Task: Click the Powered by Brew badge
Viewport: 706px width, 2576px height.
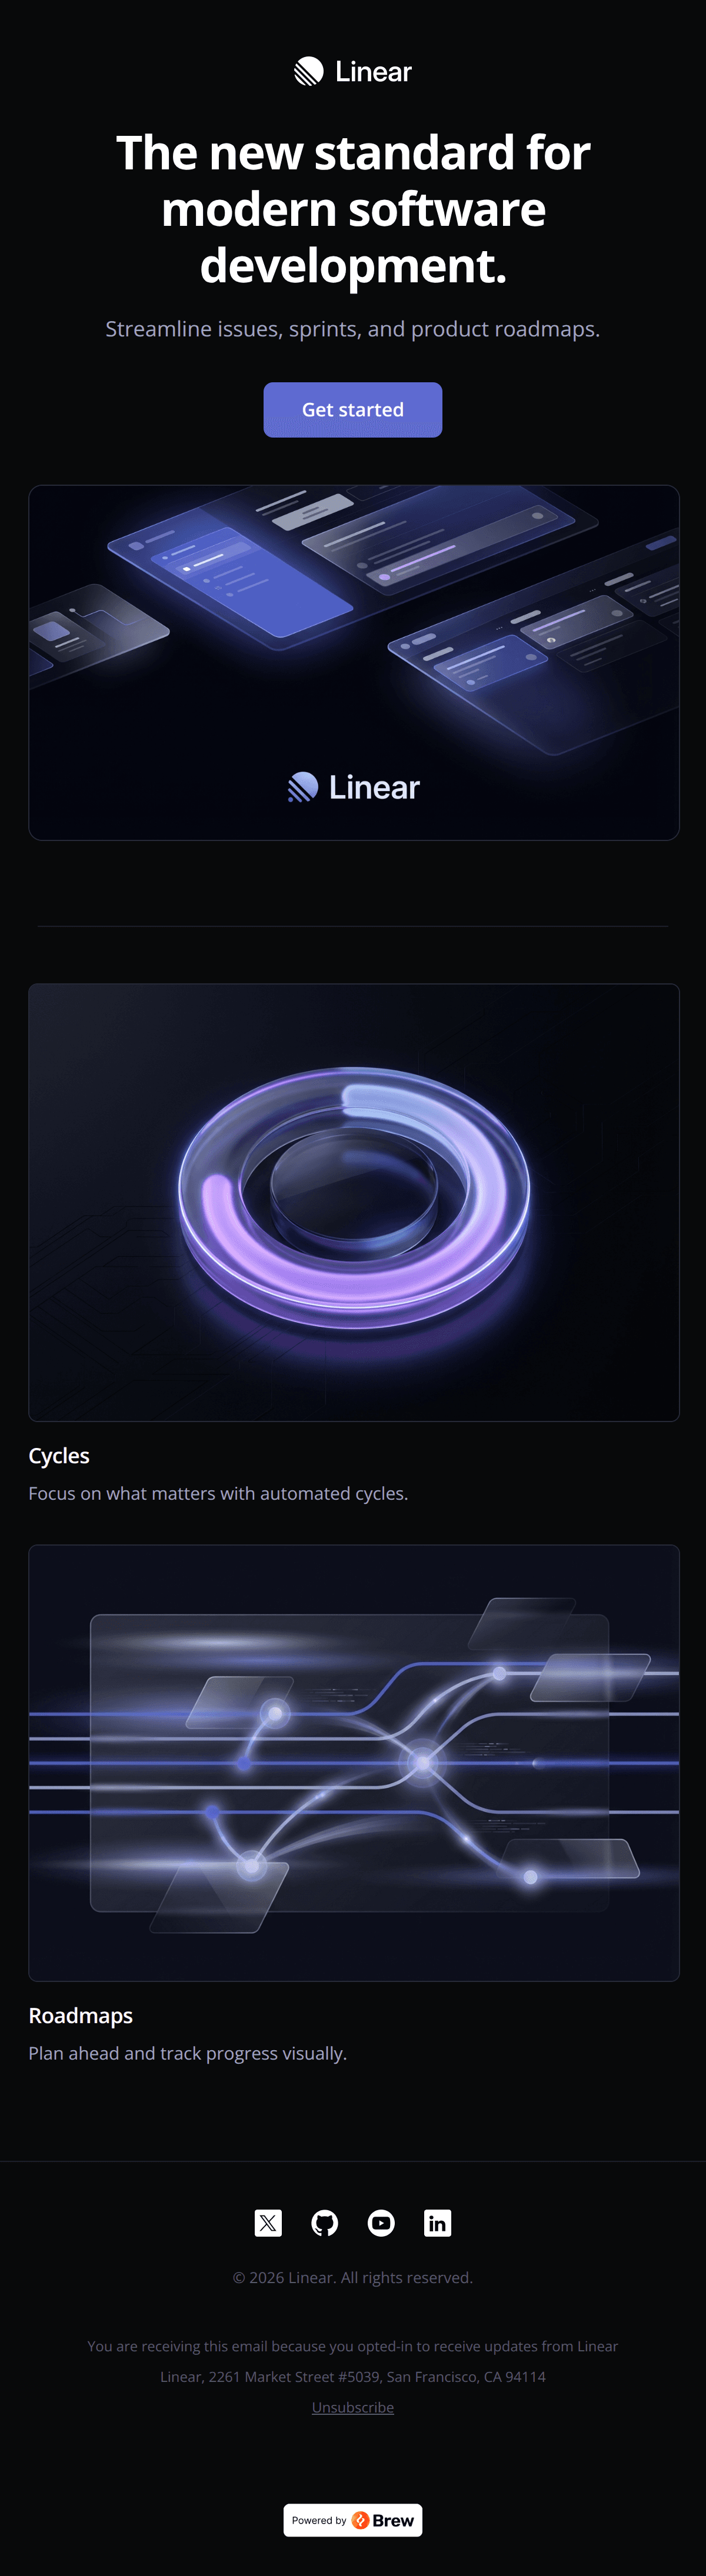Action: [352, 2520]
